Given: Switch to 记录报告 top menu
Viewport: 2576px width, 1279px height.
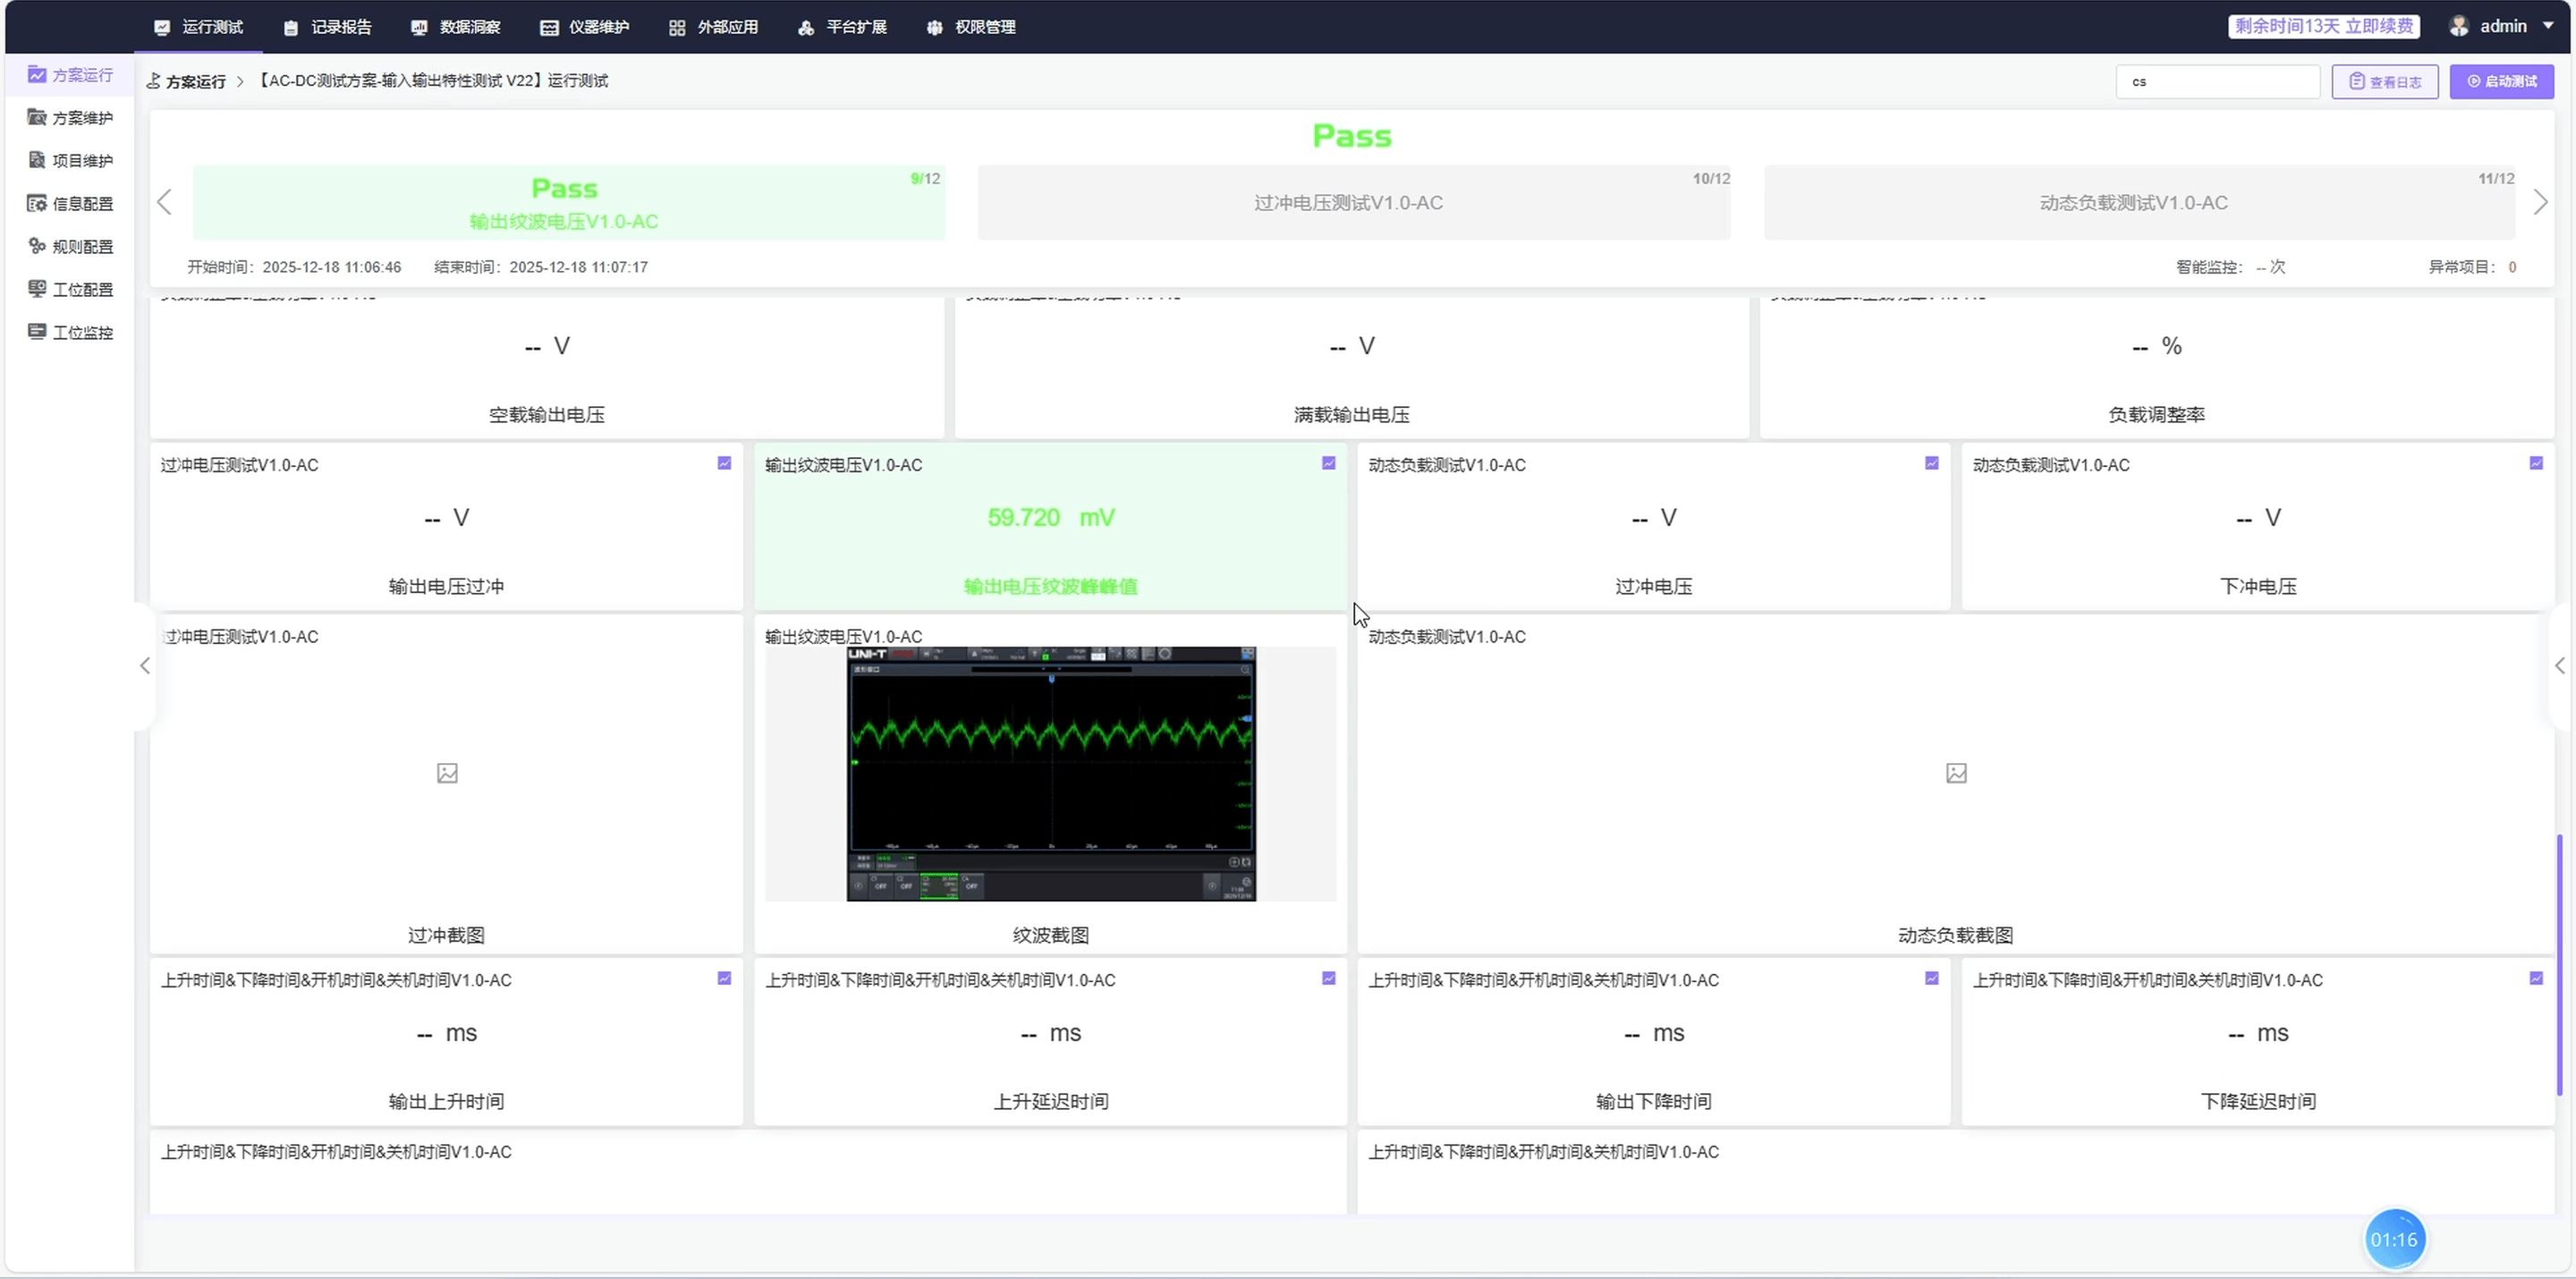Looking at the screenshot, I should (327, 27).
